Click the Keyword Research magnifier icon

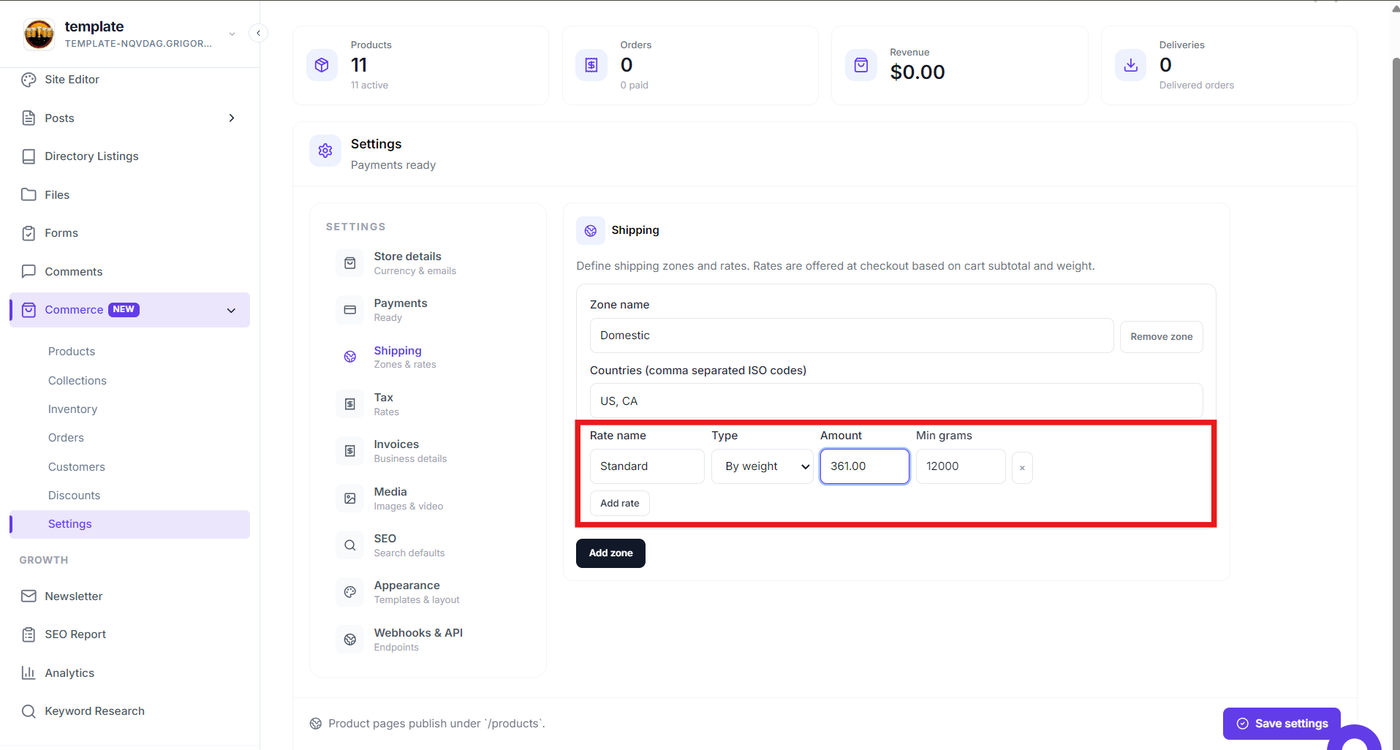(x=28, y=711)
